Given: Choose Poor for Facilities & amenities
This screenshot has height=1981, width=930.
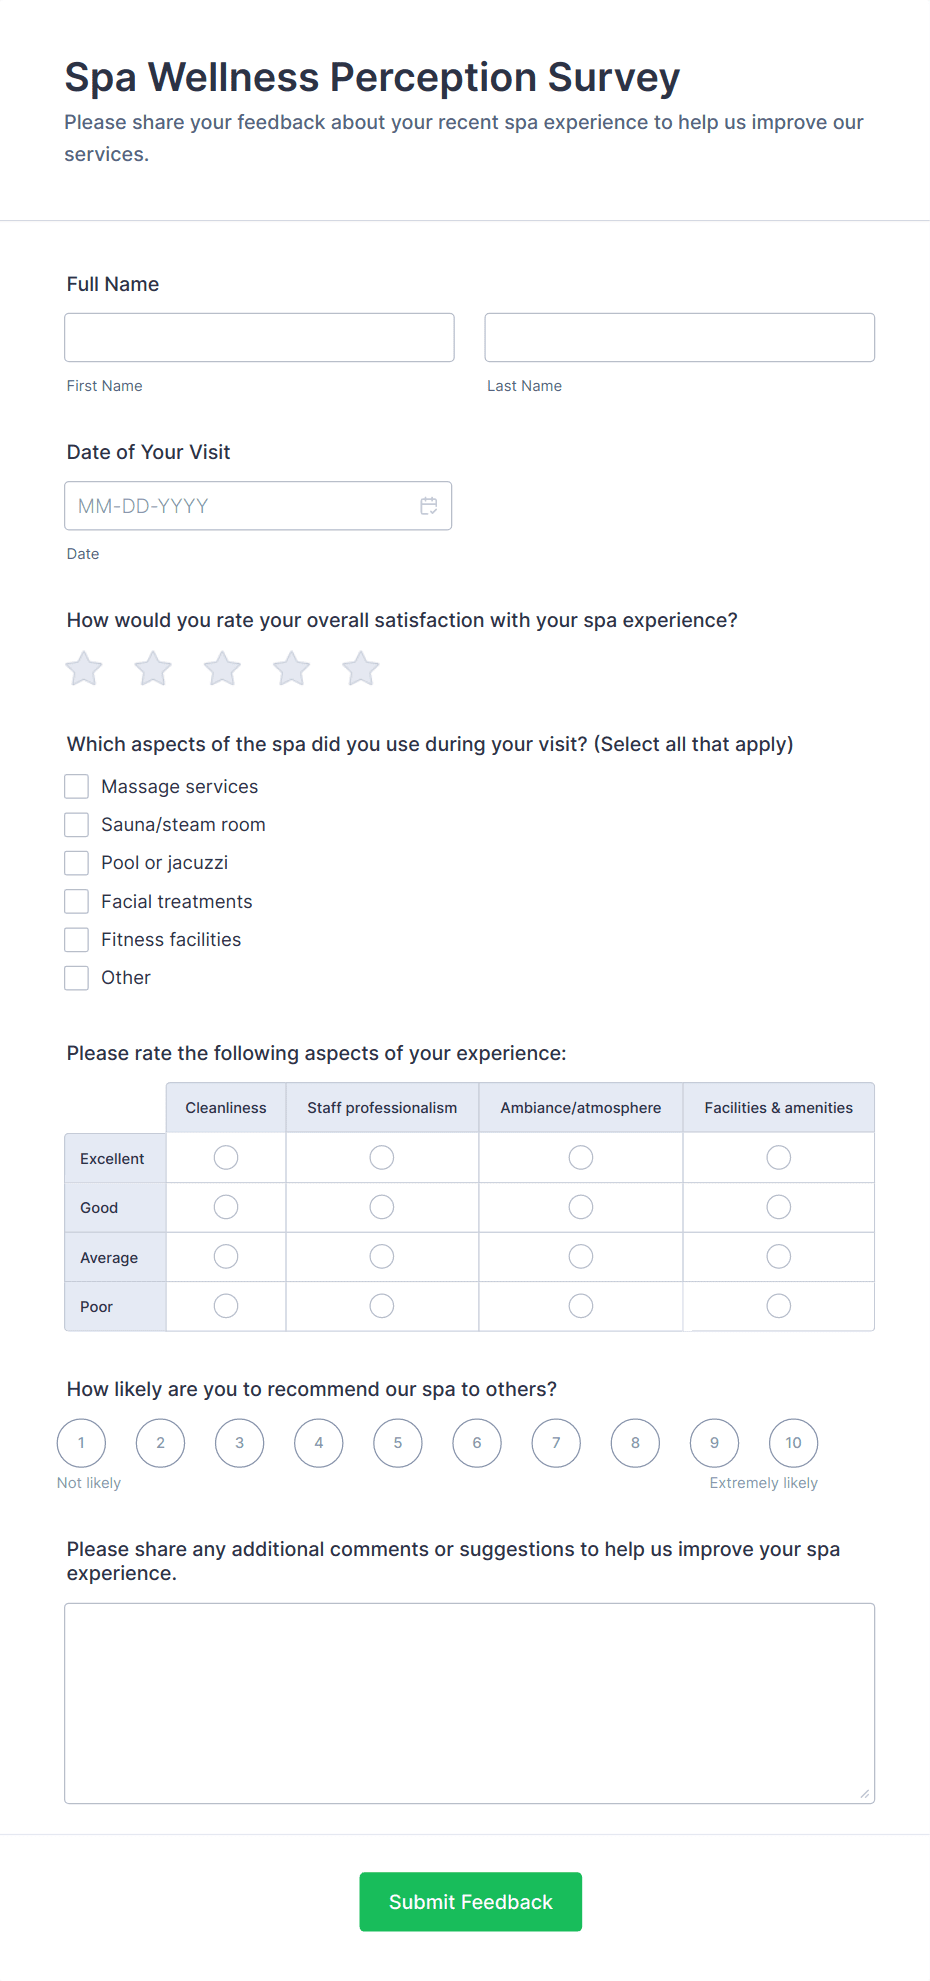Looking at the screenshot, I should (779, 1306).
